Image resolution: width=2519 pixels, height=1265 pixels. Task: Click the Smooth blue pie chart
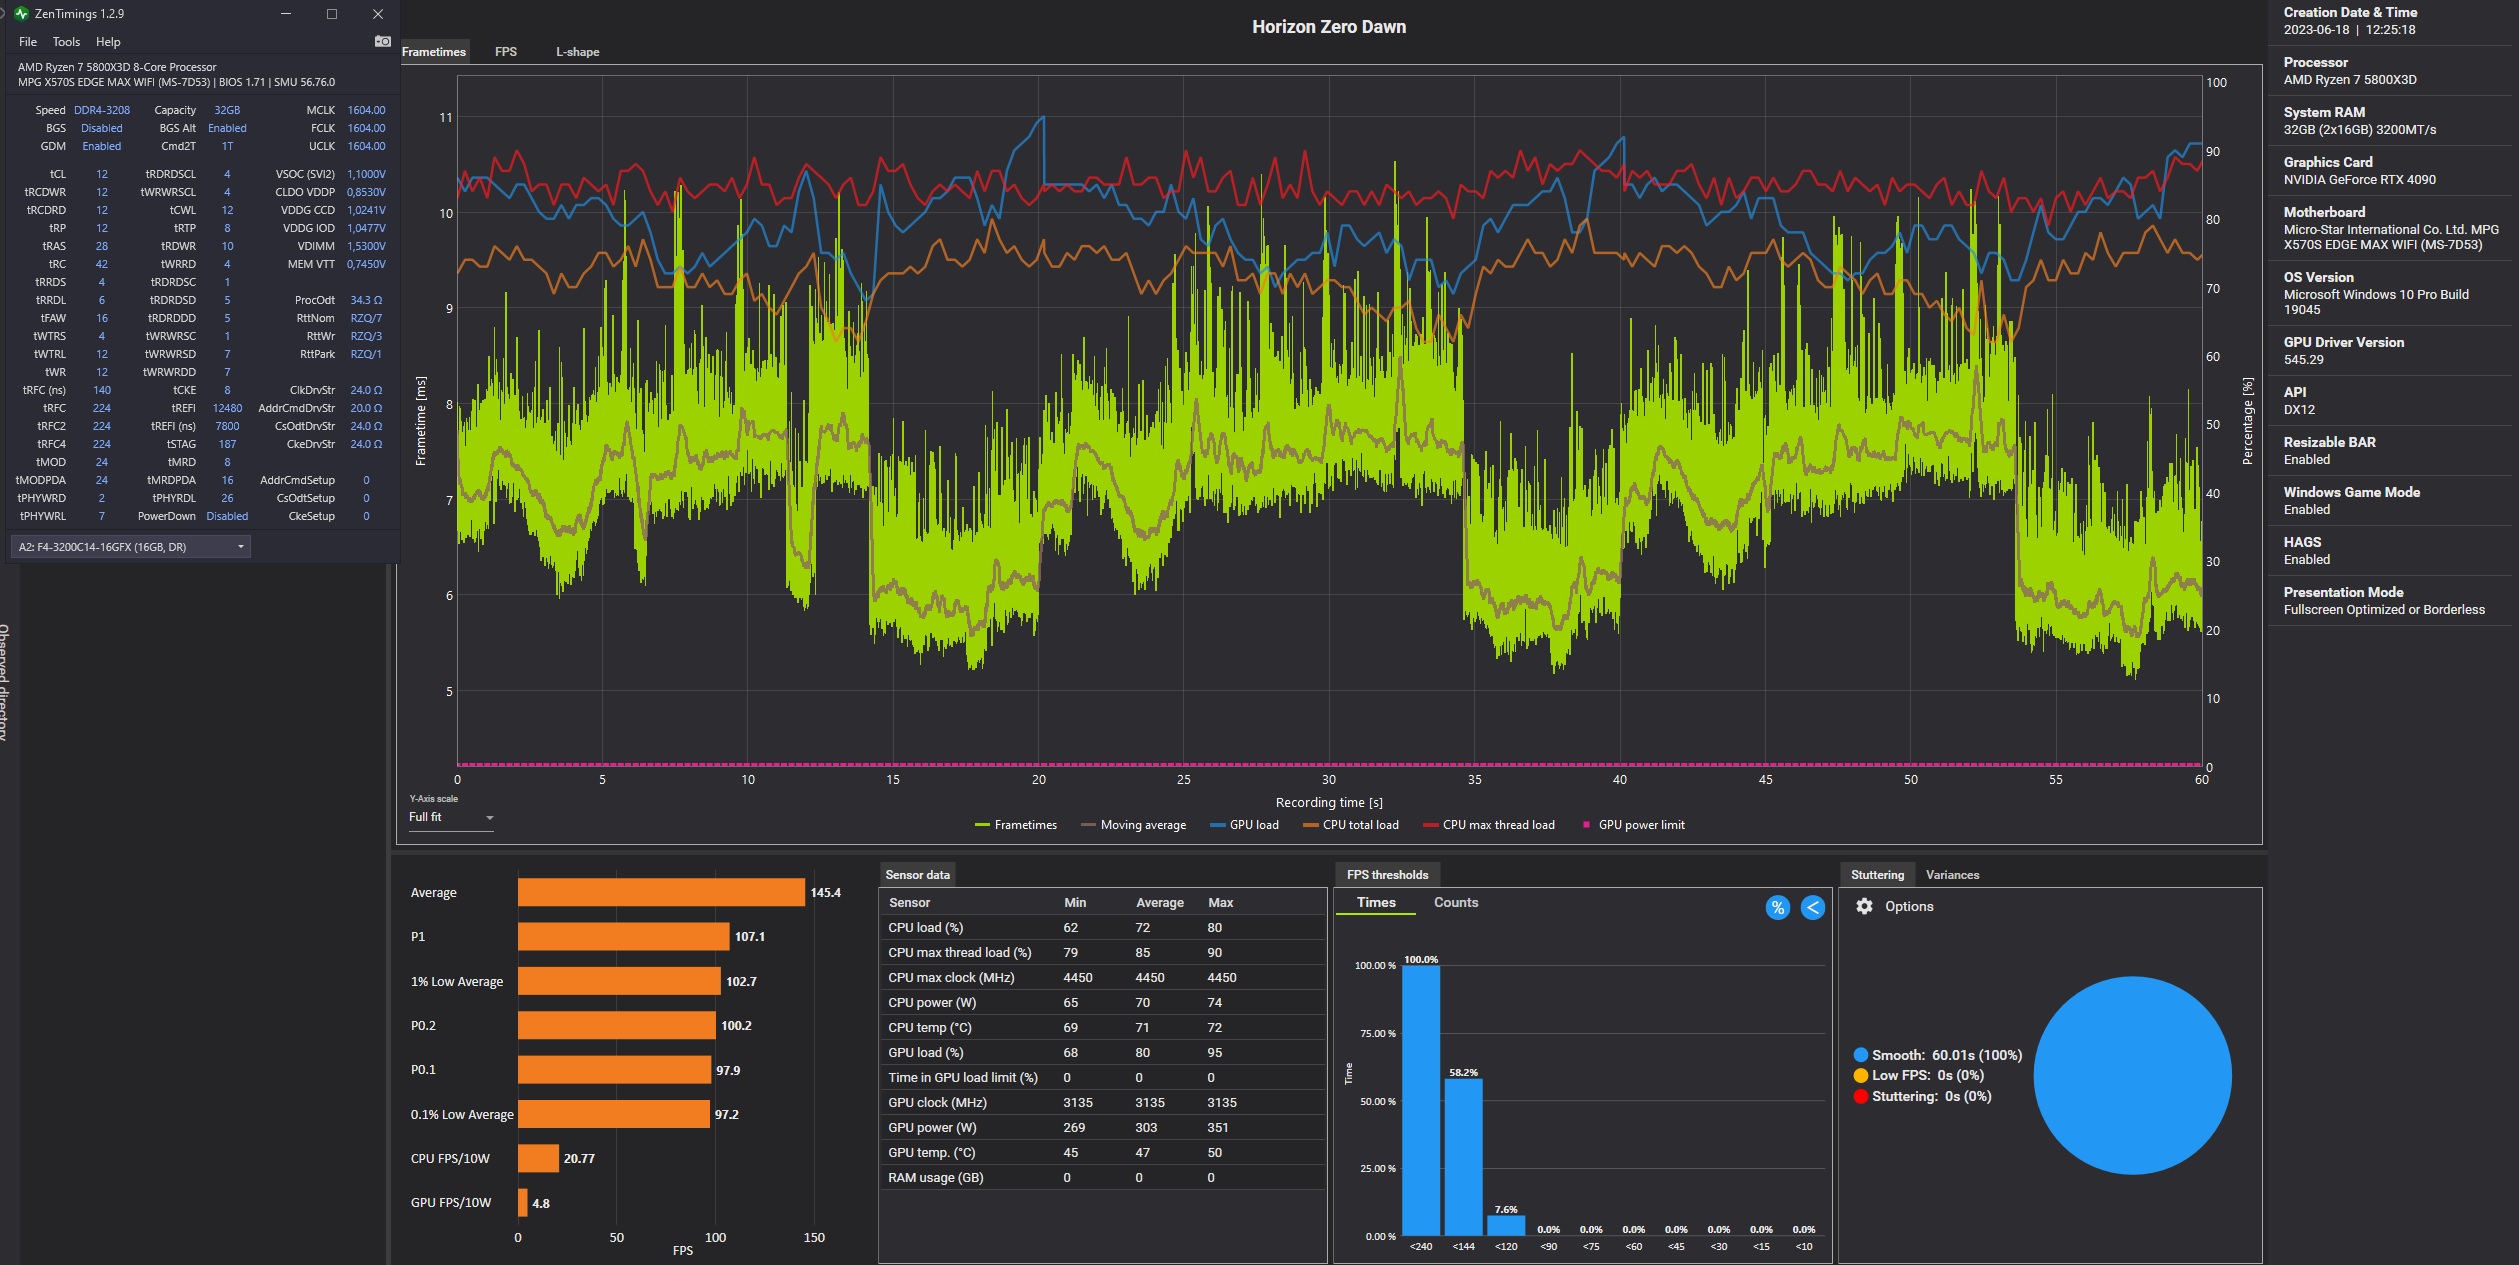click(x=2132, y=1075)
